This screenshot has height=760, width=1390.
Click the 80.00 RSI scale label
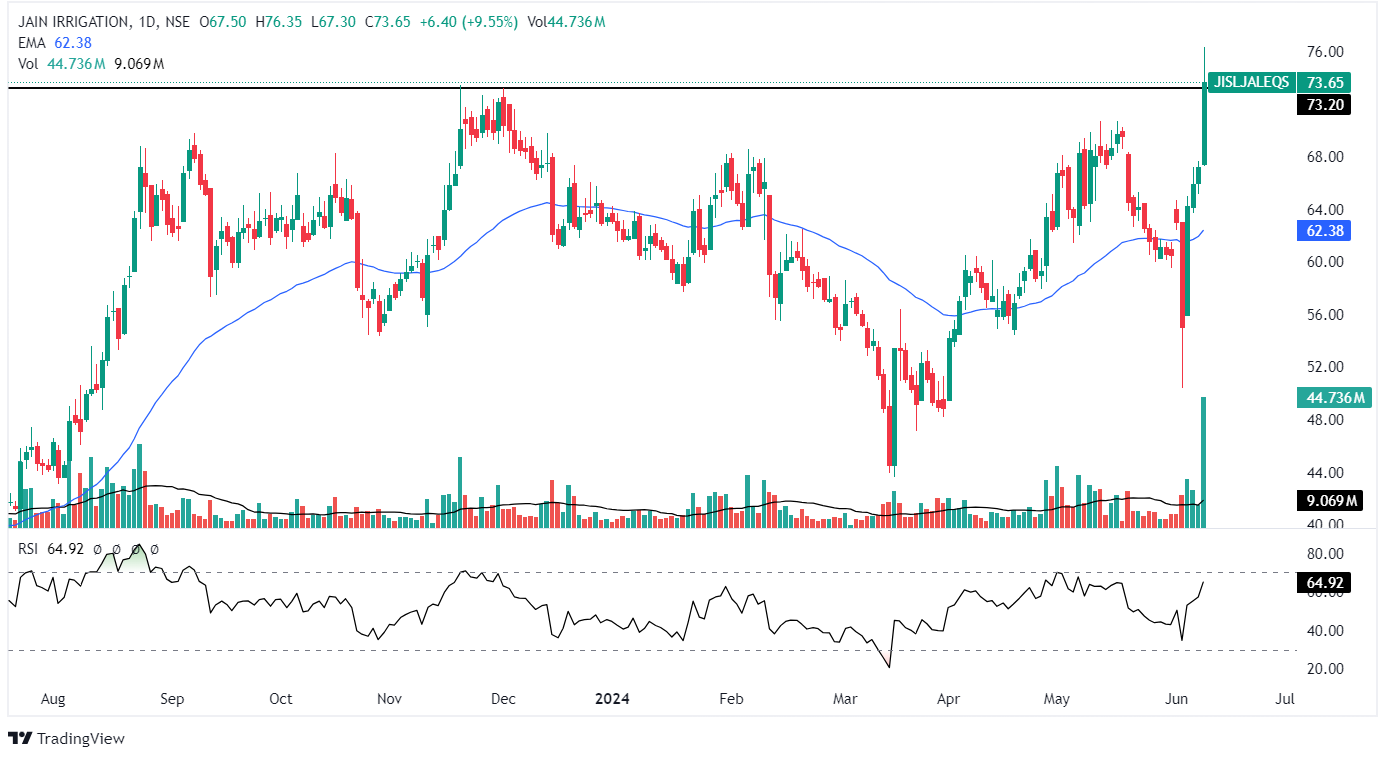coord(1323,554)
